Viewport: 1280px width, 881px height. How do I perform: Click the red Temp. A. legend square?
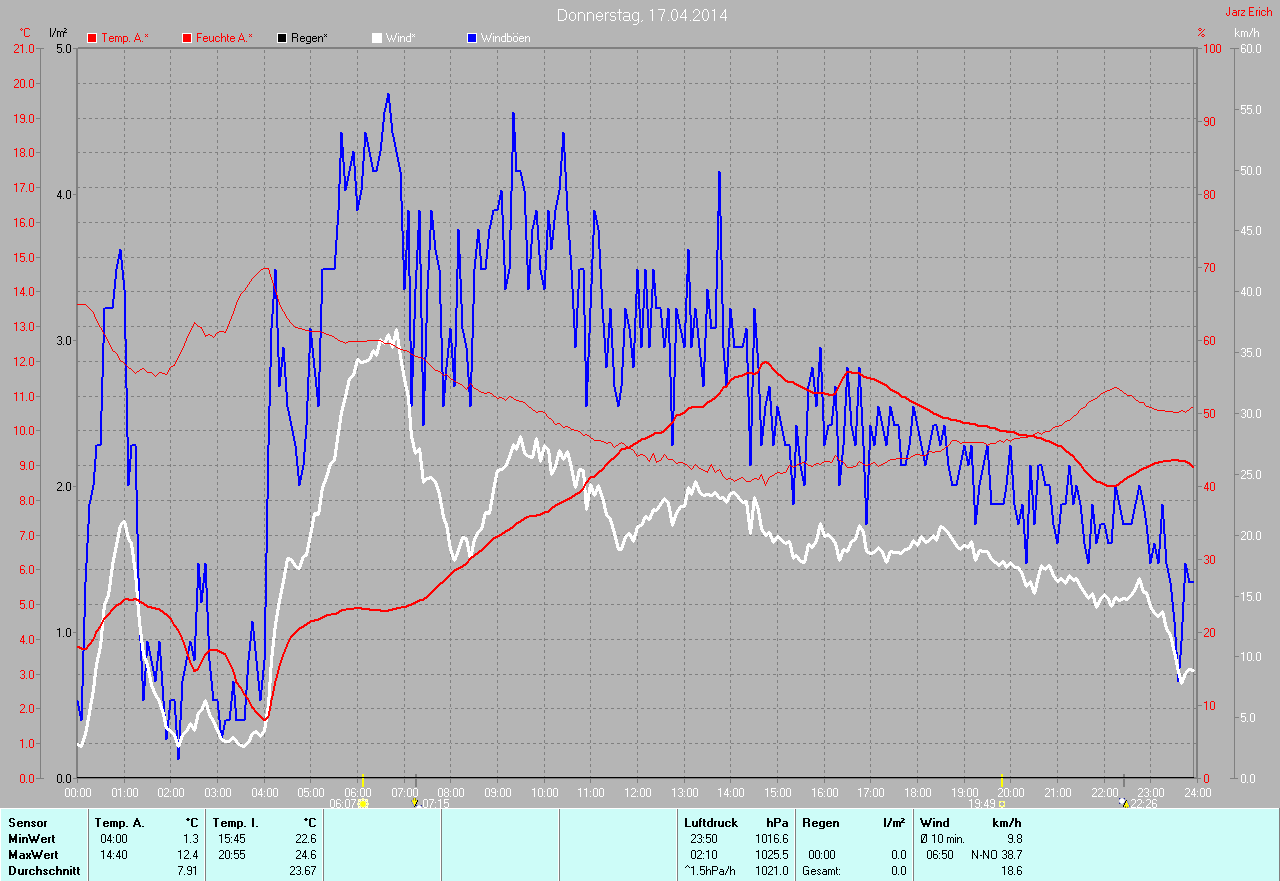[92, 38]
